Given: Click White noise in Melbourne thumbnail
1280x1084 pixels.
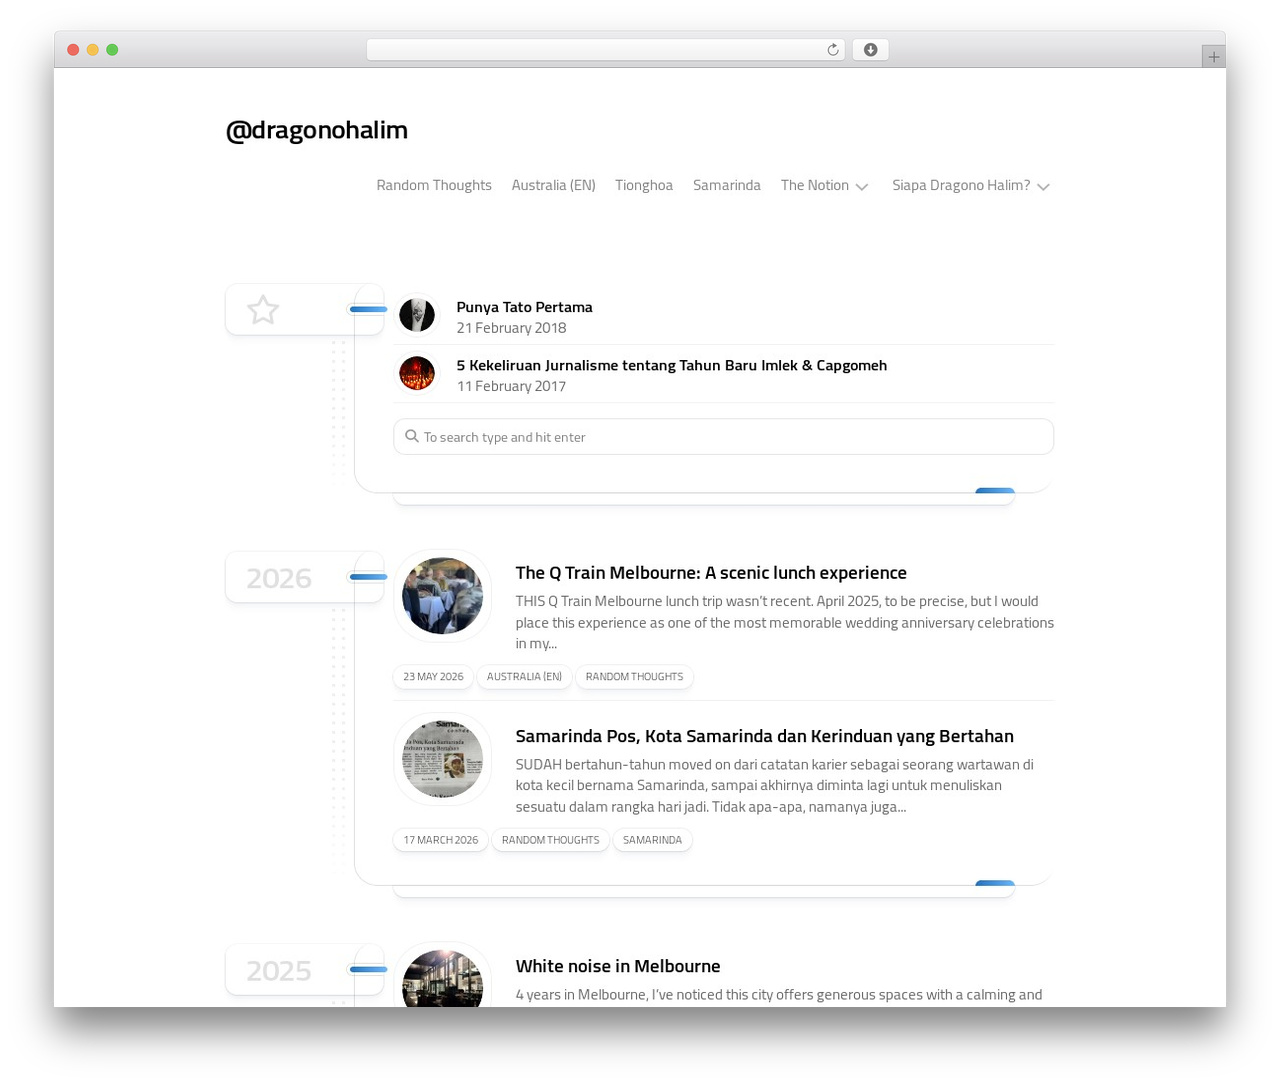Looking at the screenshot, I should point(442,979).
